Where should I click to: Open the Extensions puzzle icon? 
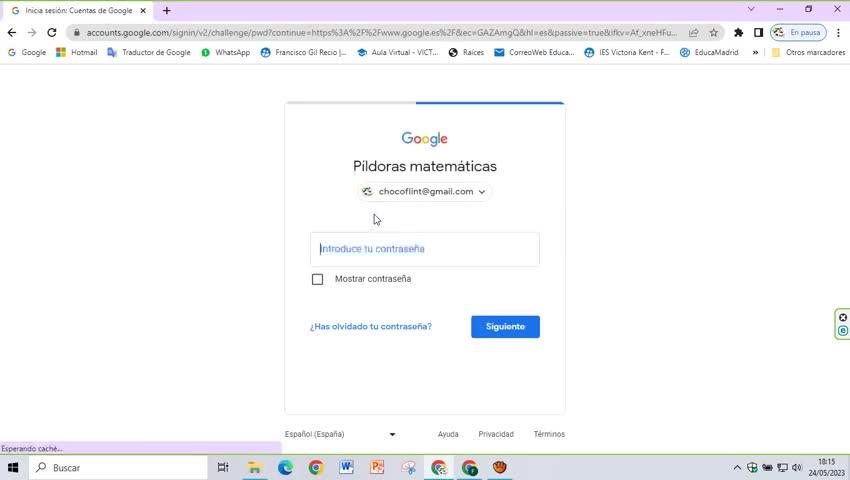coord(738,33)
